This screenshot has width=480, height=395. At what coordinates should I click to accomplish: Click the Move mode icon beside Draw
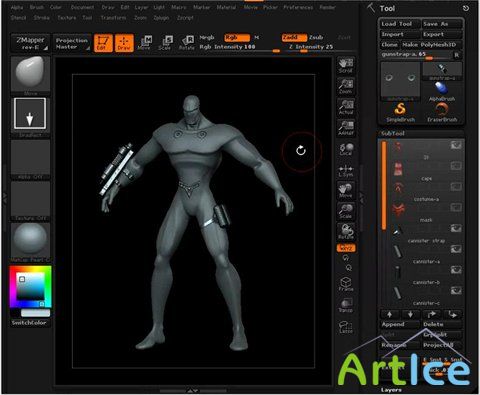click(x=144, y=43)
